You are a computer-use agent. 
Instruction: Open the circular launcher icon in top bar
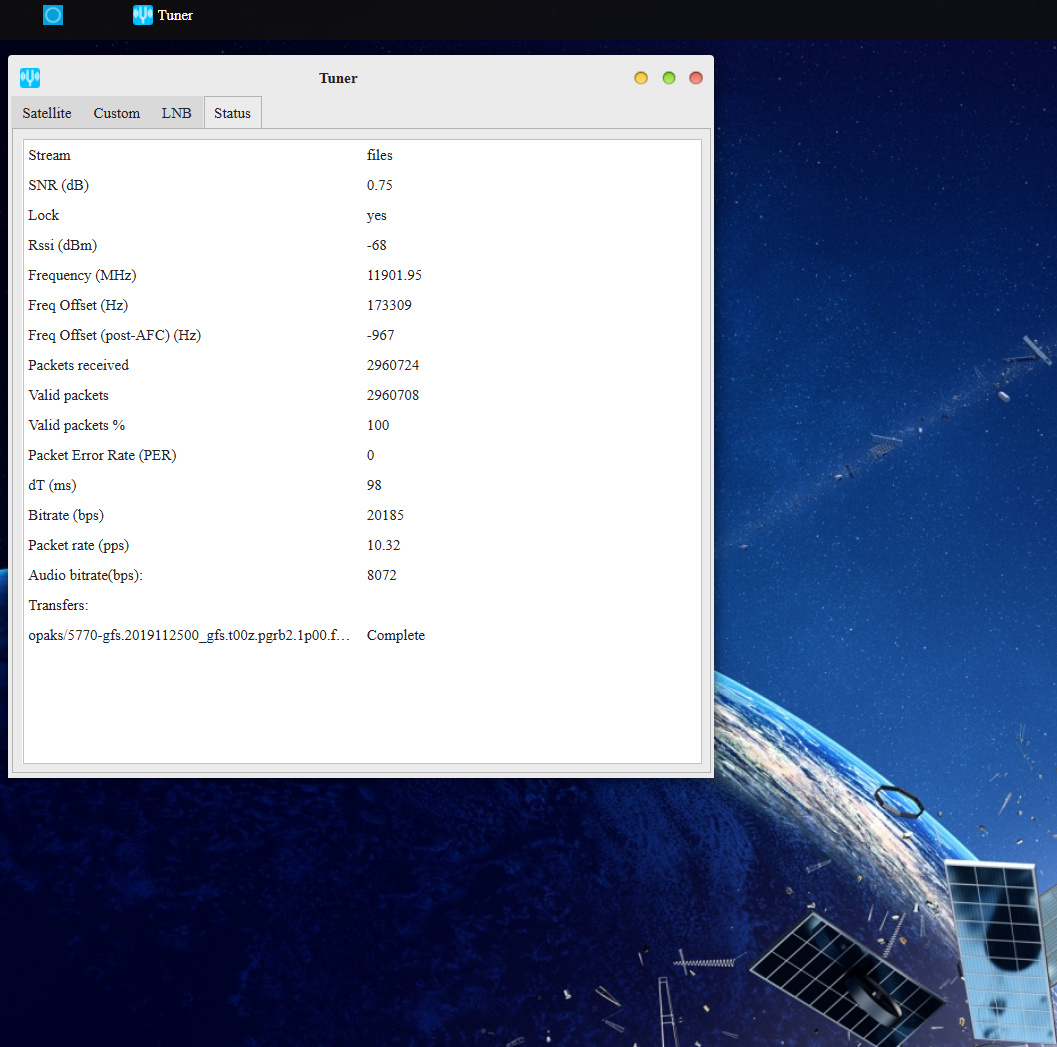(53, 15)
